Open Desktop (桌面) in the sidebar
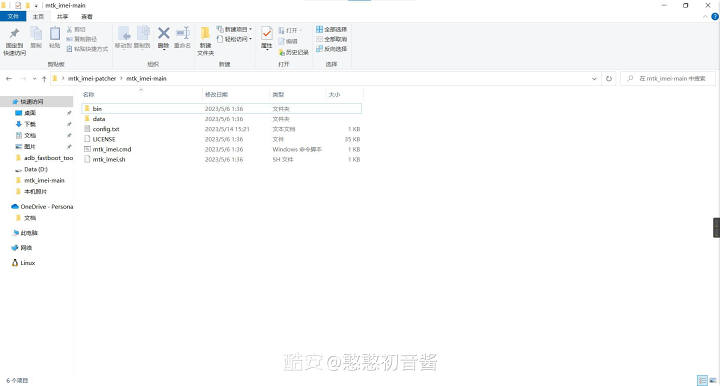Image resolution: width=720 pixels, height=386 pixels. [x=30, y=113]
